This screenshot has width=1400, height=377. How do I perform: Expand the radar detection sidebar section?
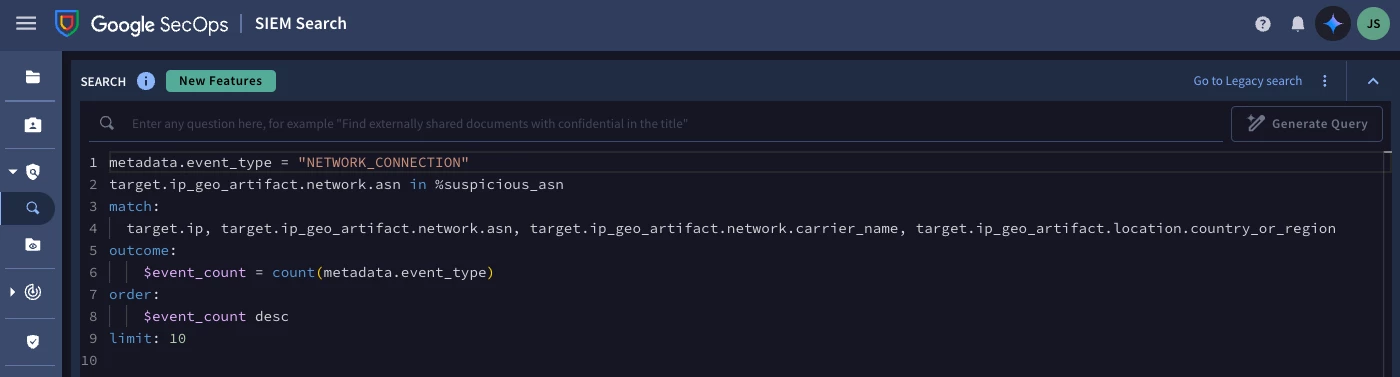pos(13,292)
